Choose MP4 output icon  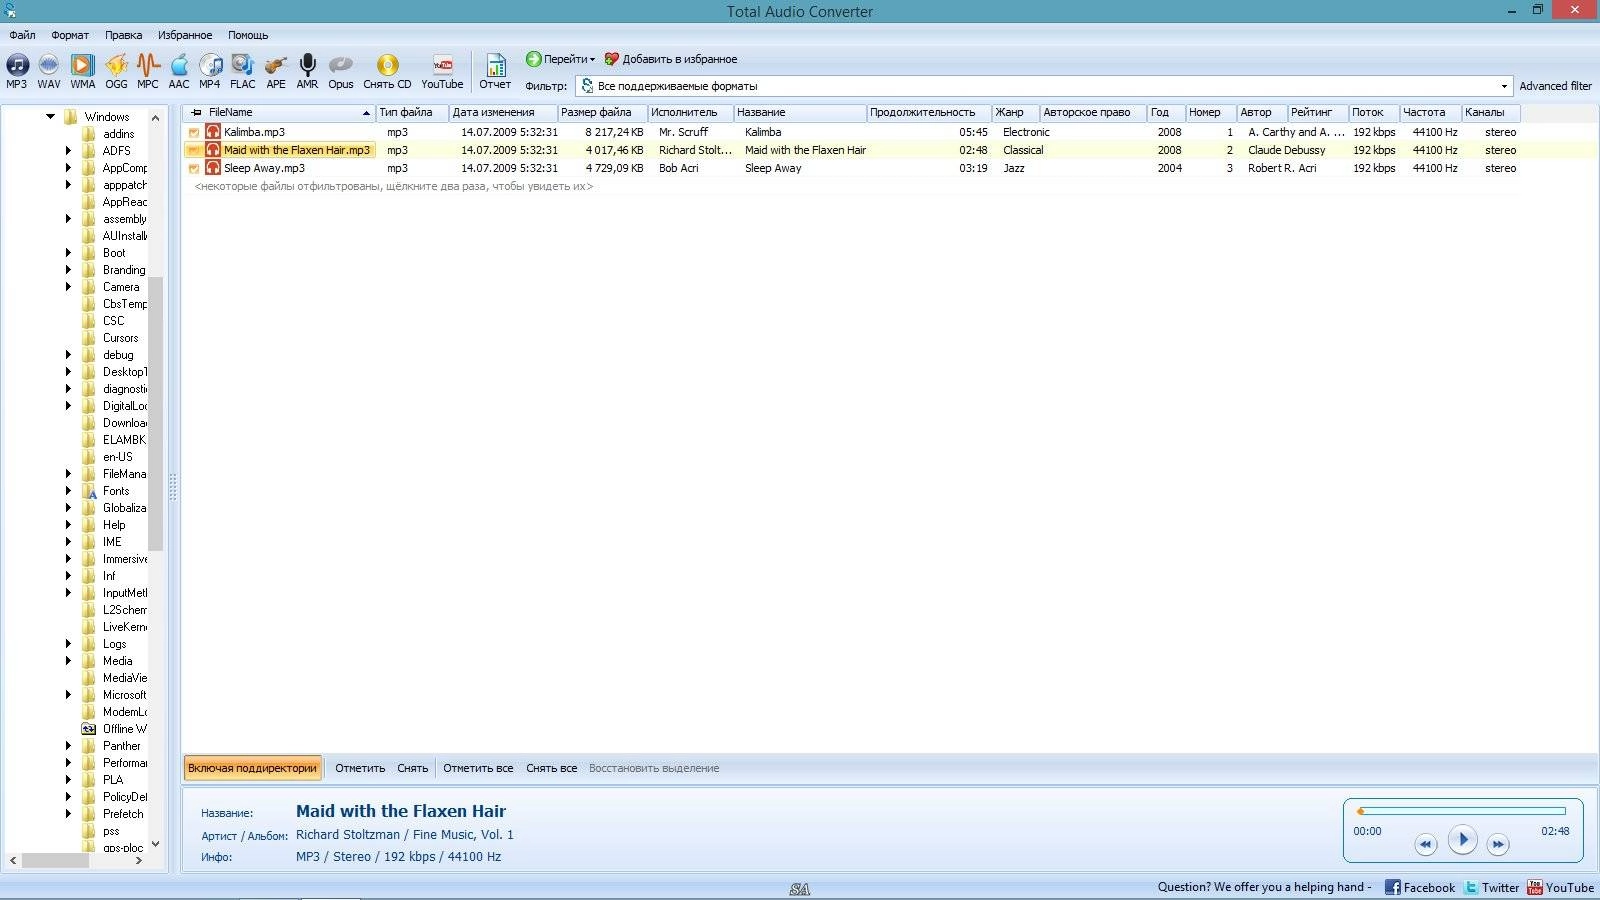[210, 71]
